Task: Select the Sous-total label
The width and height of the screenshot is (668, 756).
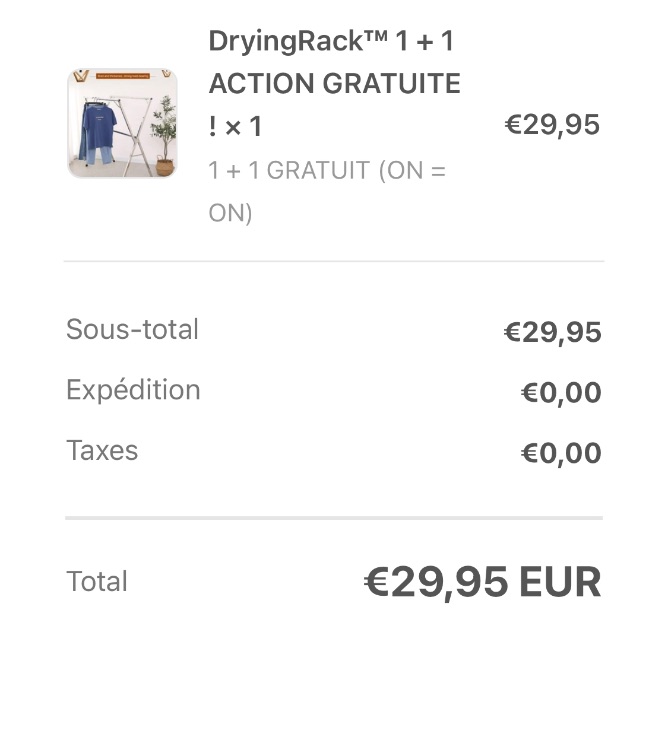Action: point(132,329)
